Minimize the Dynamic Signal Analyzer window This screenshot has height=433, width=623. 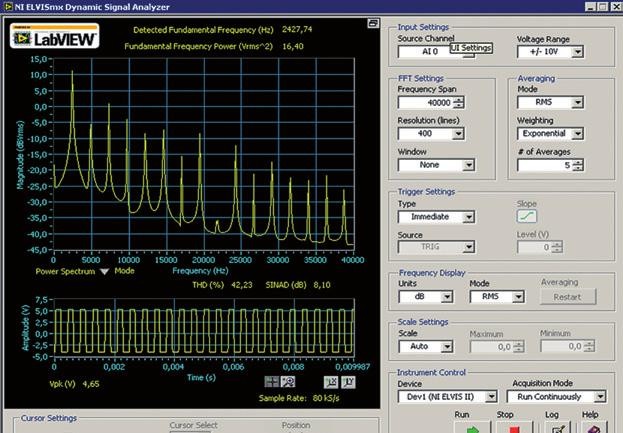pos(591,7)
